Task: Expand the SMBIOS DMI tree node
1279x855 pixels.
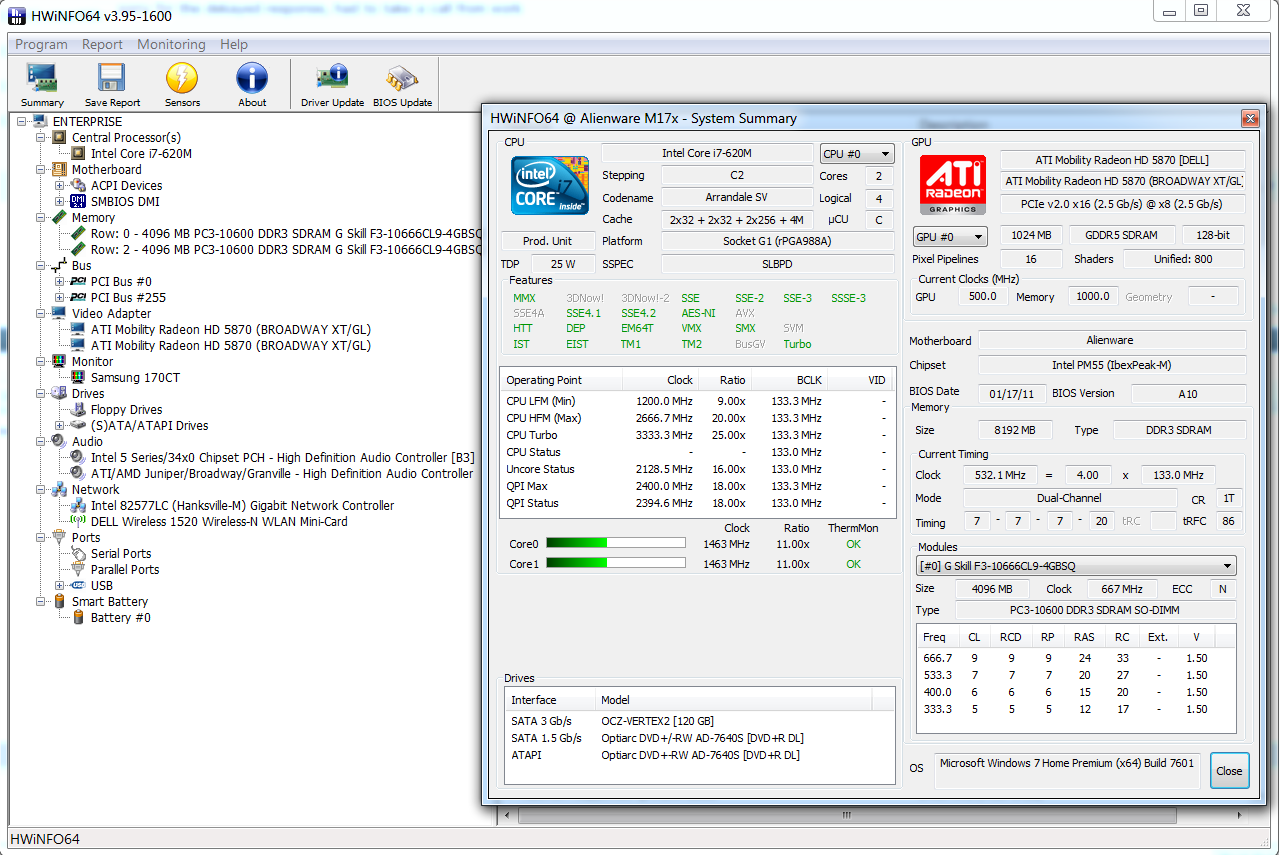Action: click(x=60, y=201)
